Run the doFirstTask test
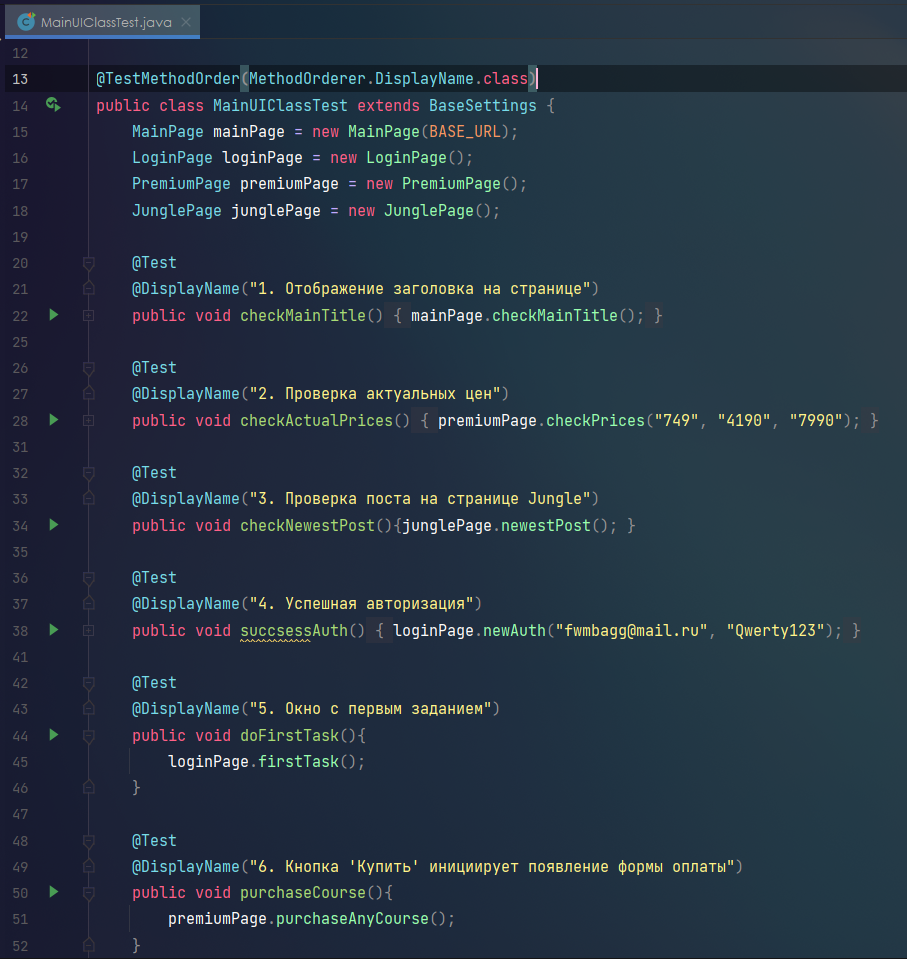The width and height of the screenshot is (907, 959). 53,735
